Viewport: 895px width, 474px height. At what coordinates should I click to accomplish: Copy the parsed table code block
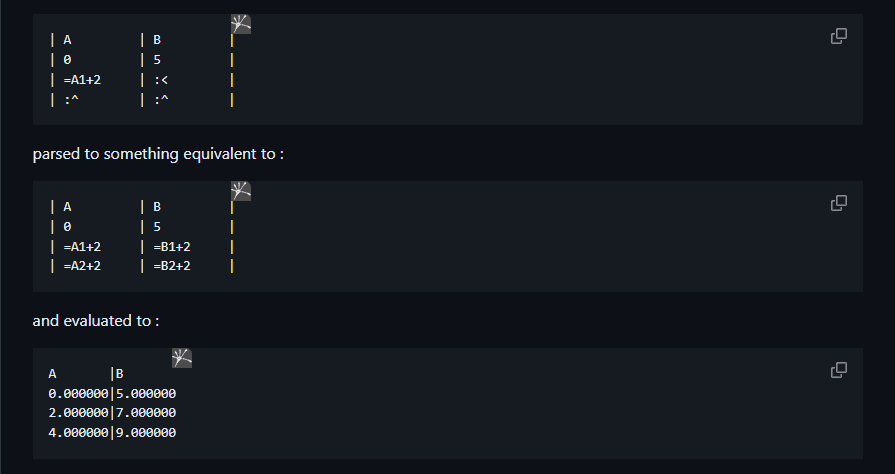(x=838, y=203)
